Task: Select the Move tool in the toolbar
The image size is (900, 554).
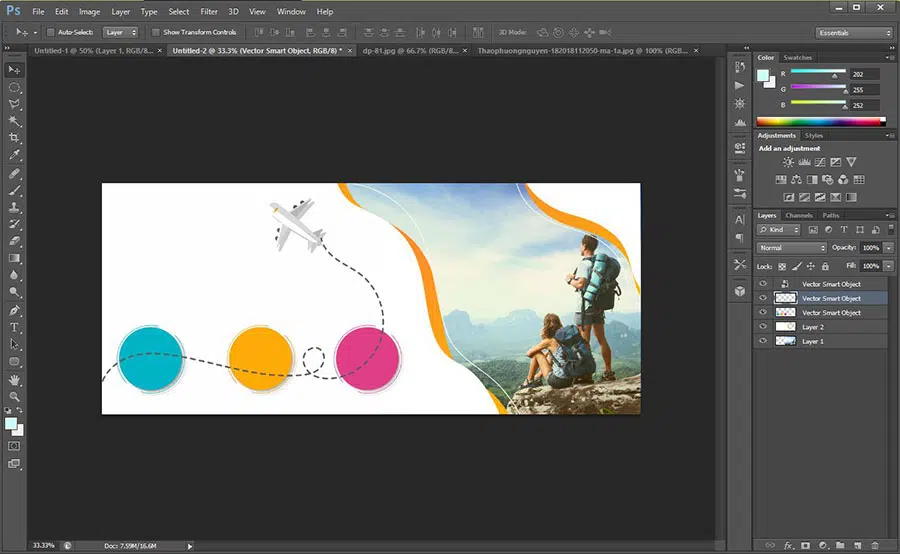Action: [x=14, y=70]
